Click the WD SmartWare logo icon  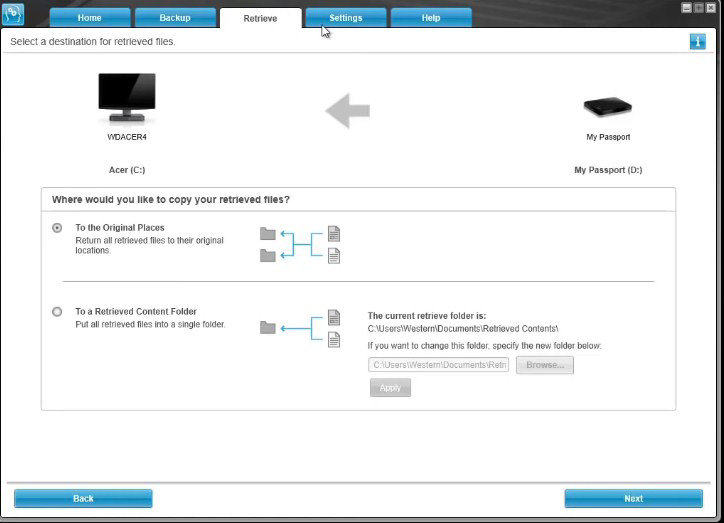[13, 14]
